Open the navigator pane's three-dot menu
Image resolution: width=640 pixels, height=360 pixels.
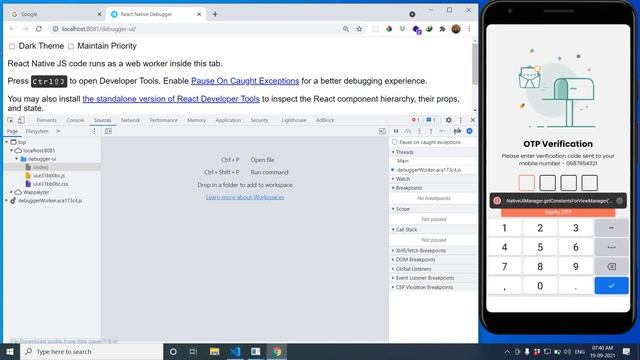94,131
